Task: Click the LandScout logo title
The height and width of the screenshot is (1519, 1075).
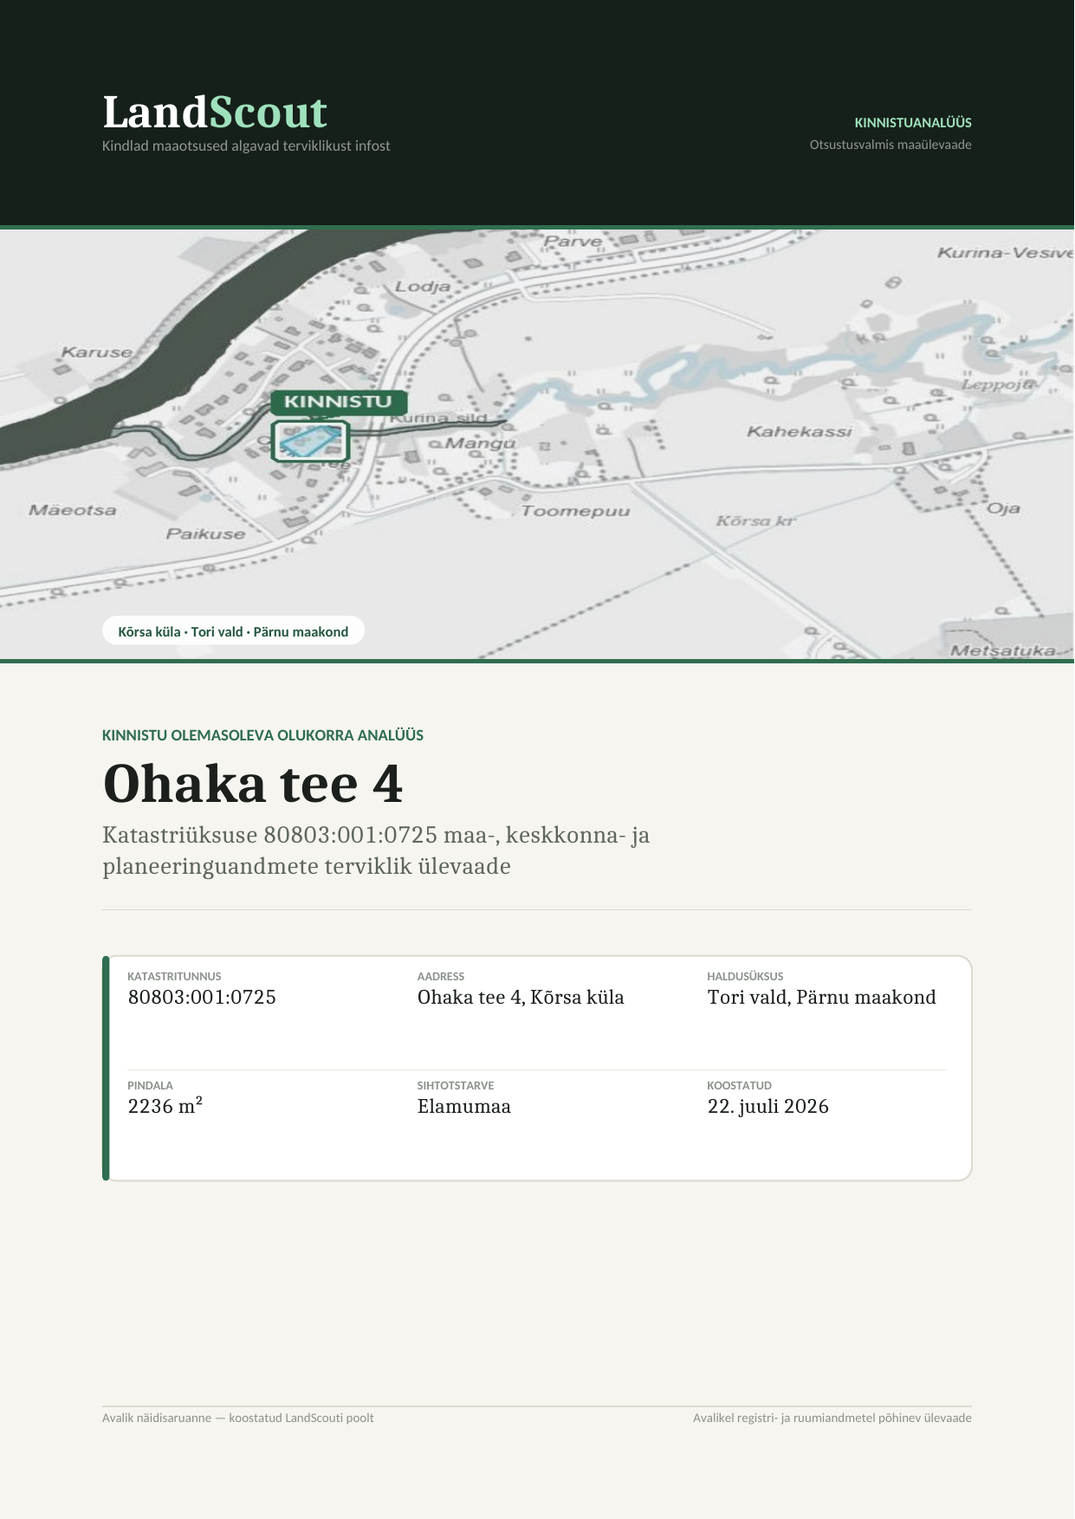Action: tap(215, 112)
